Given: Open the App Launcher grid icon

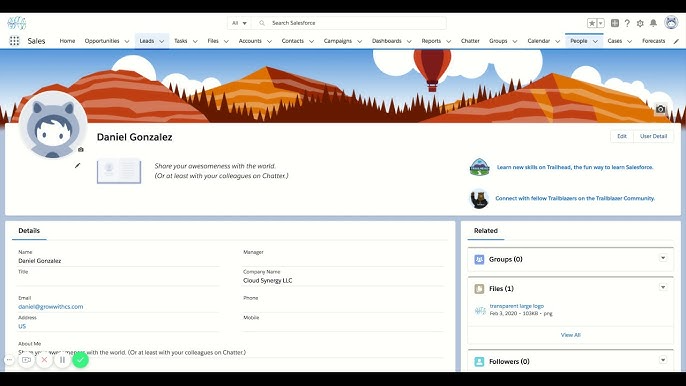Looking at the screenshot, I should 14,41.
